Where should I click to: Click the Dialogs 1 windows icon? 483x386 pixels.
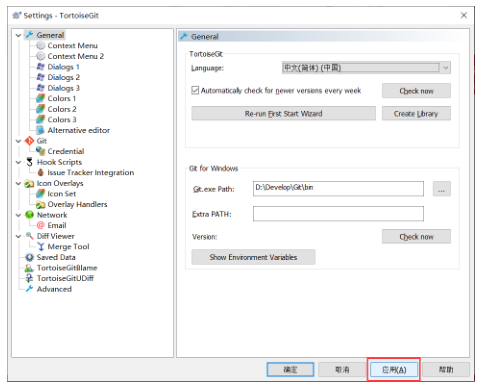click(x=40, y=67)
